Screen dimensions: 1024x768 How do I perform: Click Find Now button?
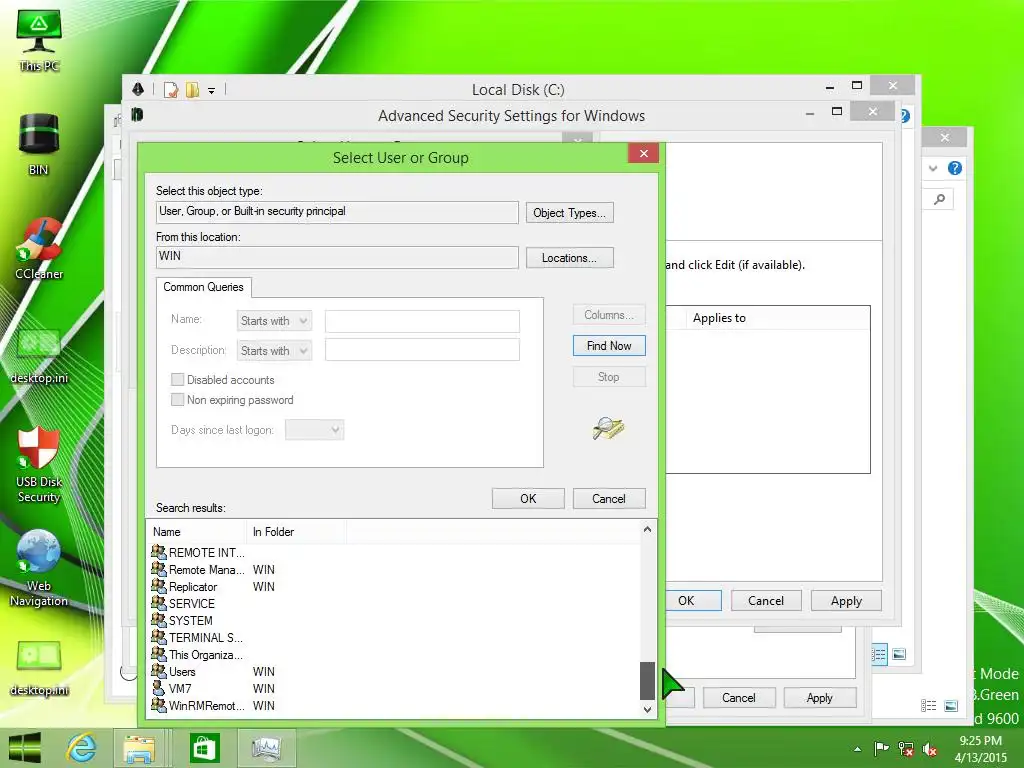point(609,345)
